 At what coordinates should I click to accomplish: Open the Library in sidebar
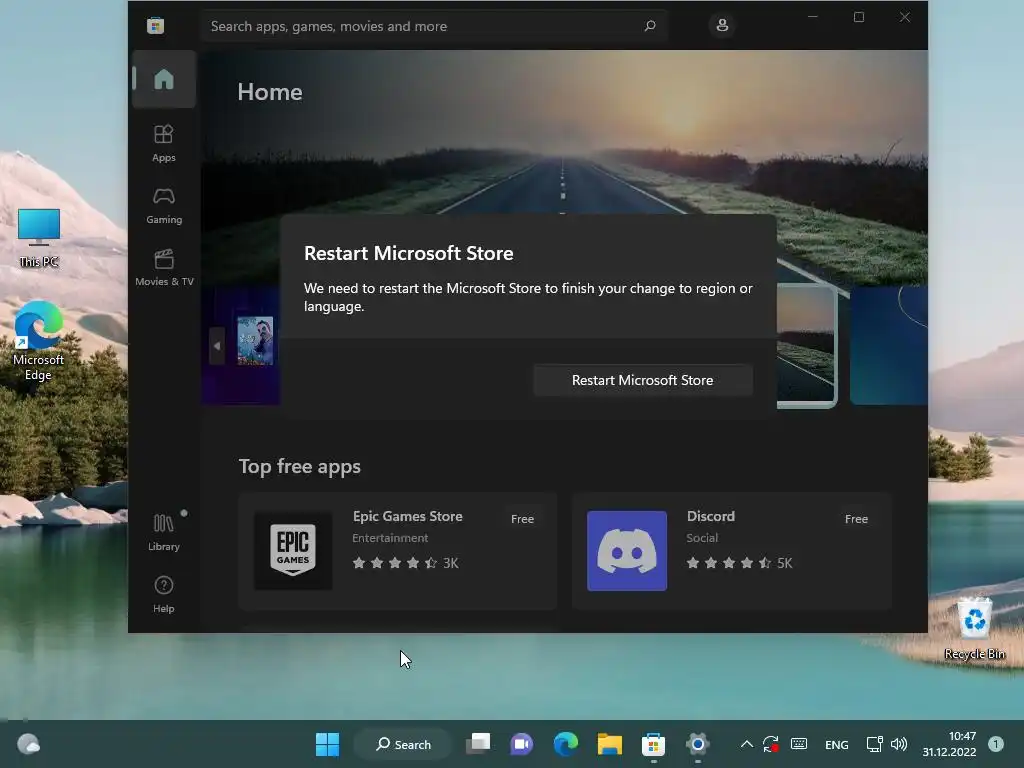[x=164, y=532]
